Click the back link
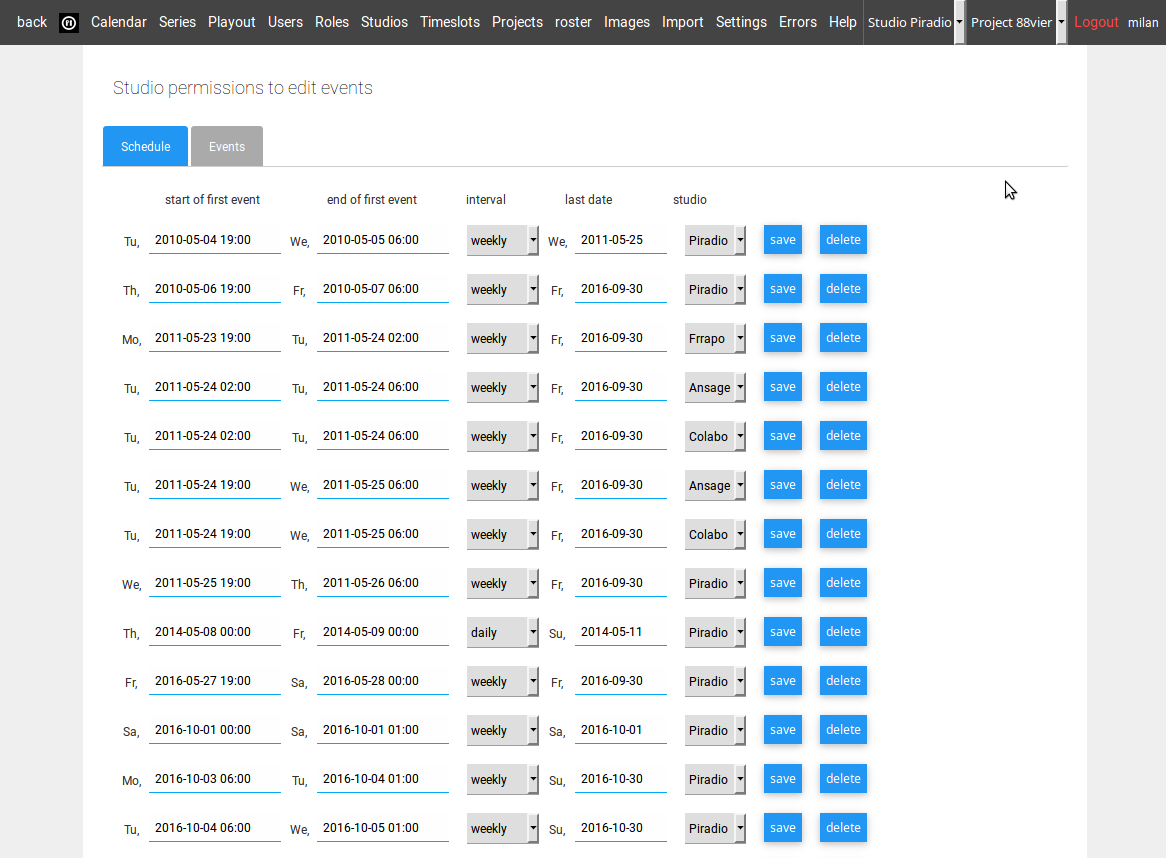This screenshot has height=858, width=1166. (32, 22)
